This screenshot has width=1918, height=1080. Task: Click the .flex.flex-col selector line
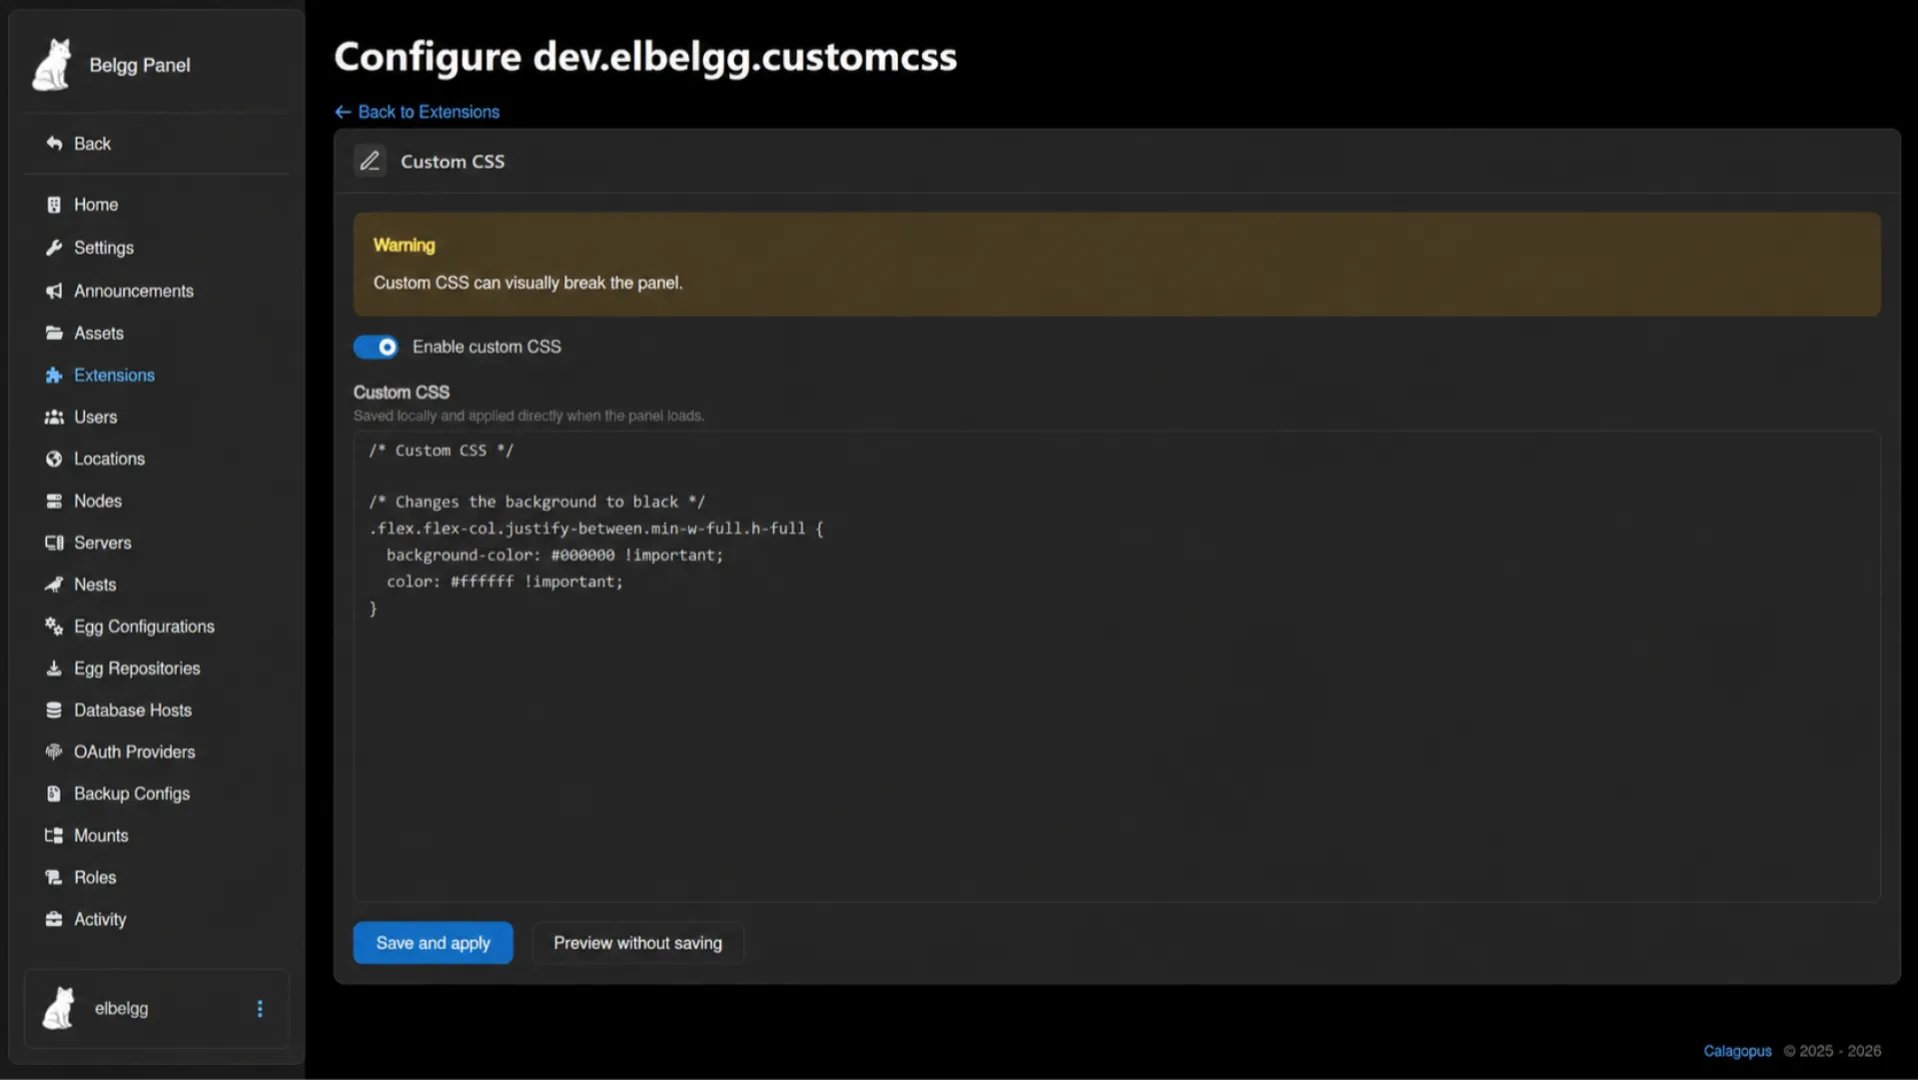click(x=596, y=528)
